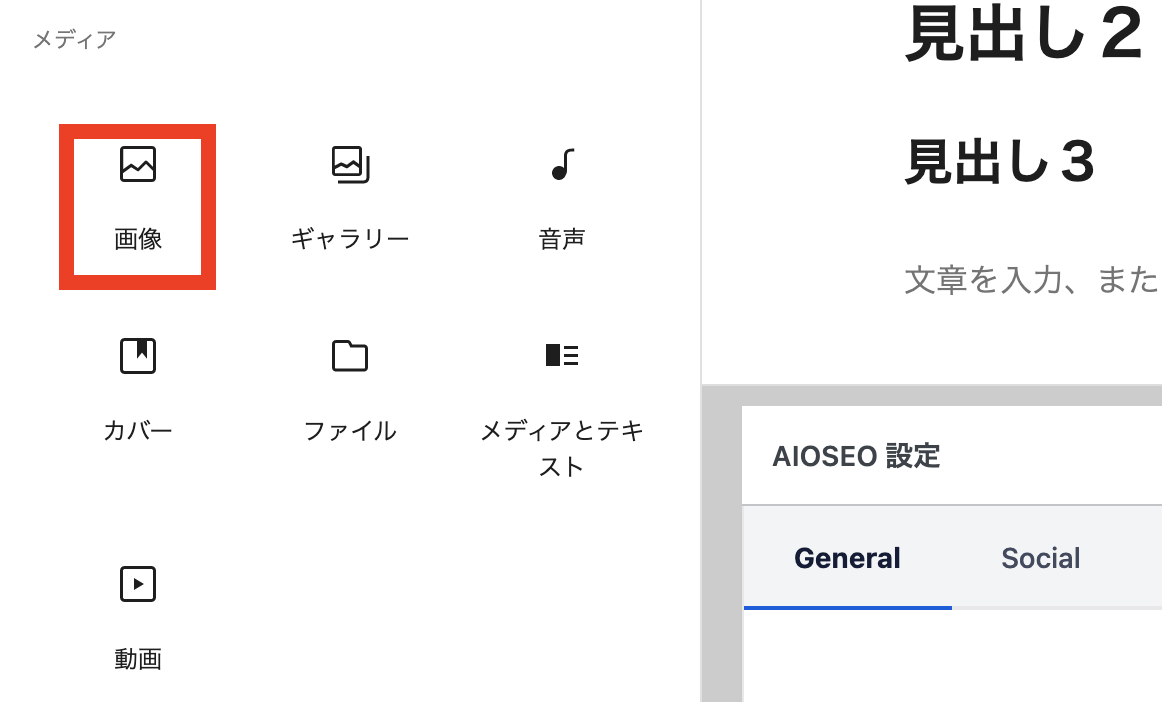This screenshot has width=1162, height=702.
Task: Click the カバー text label
Action: (x=138, y=430)
